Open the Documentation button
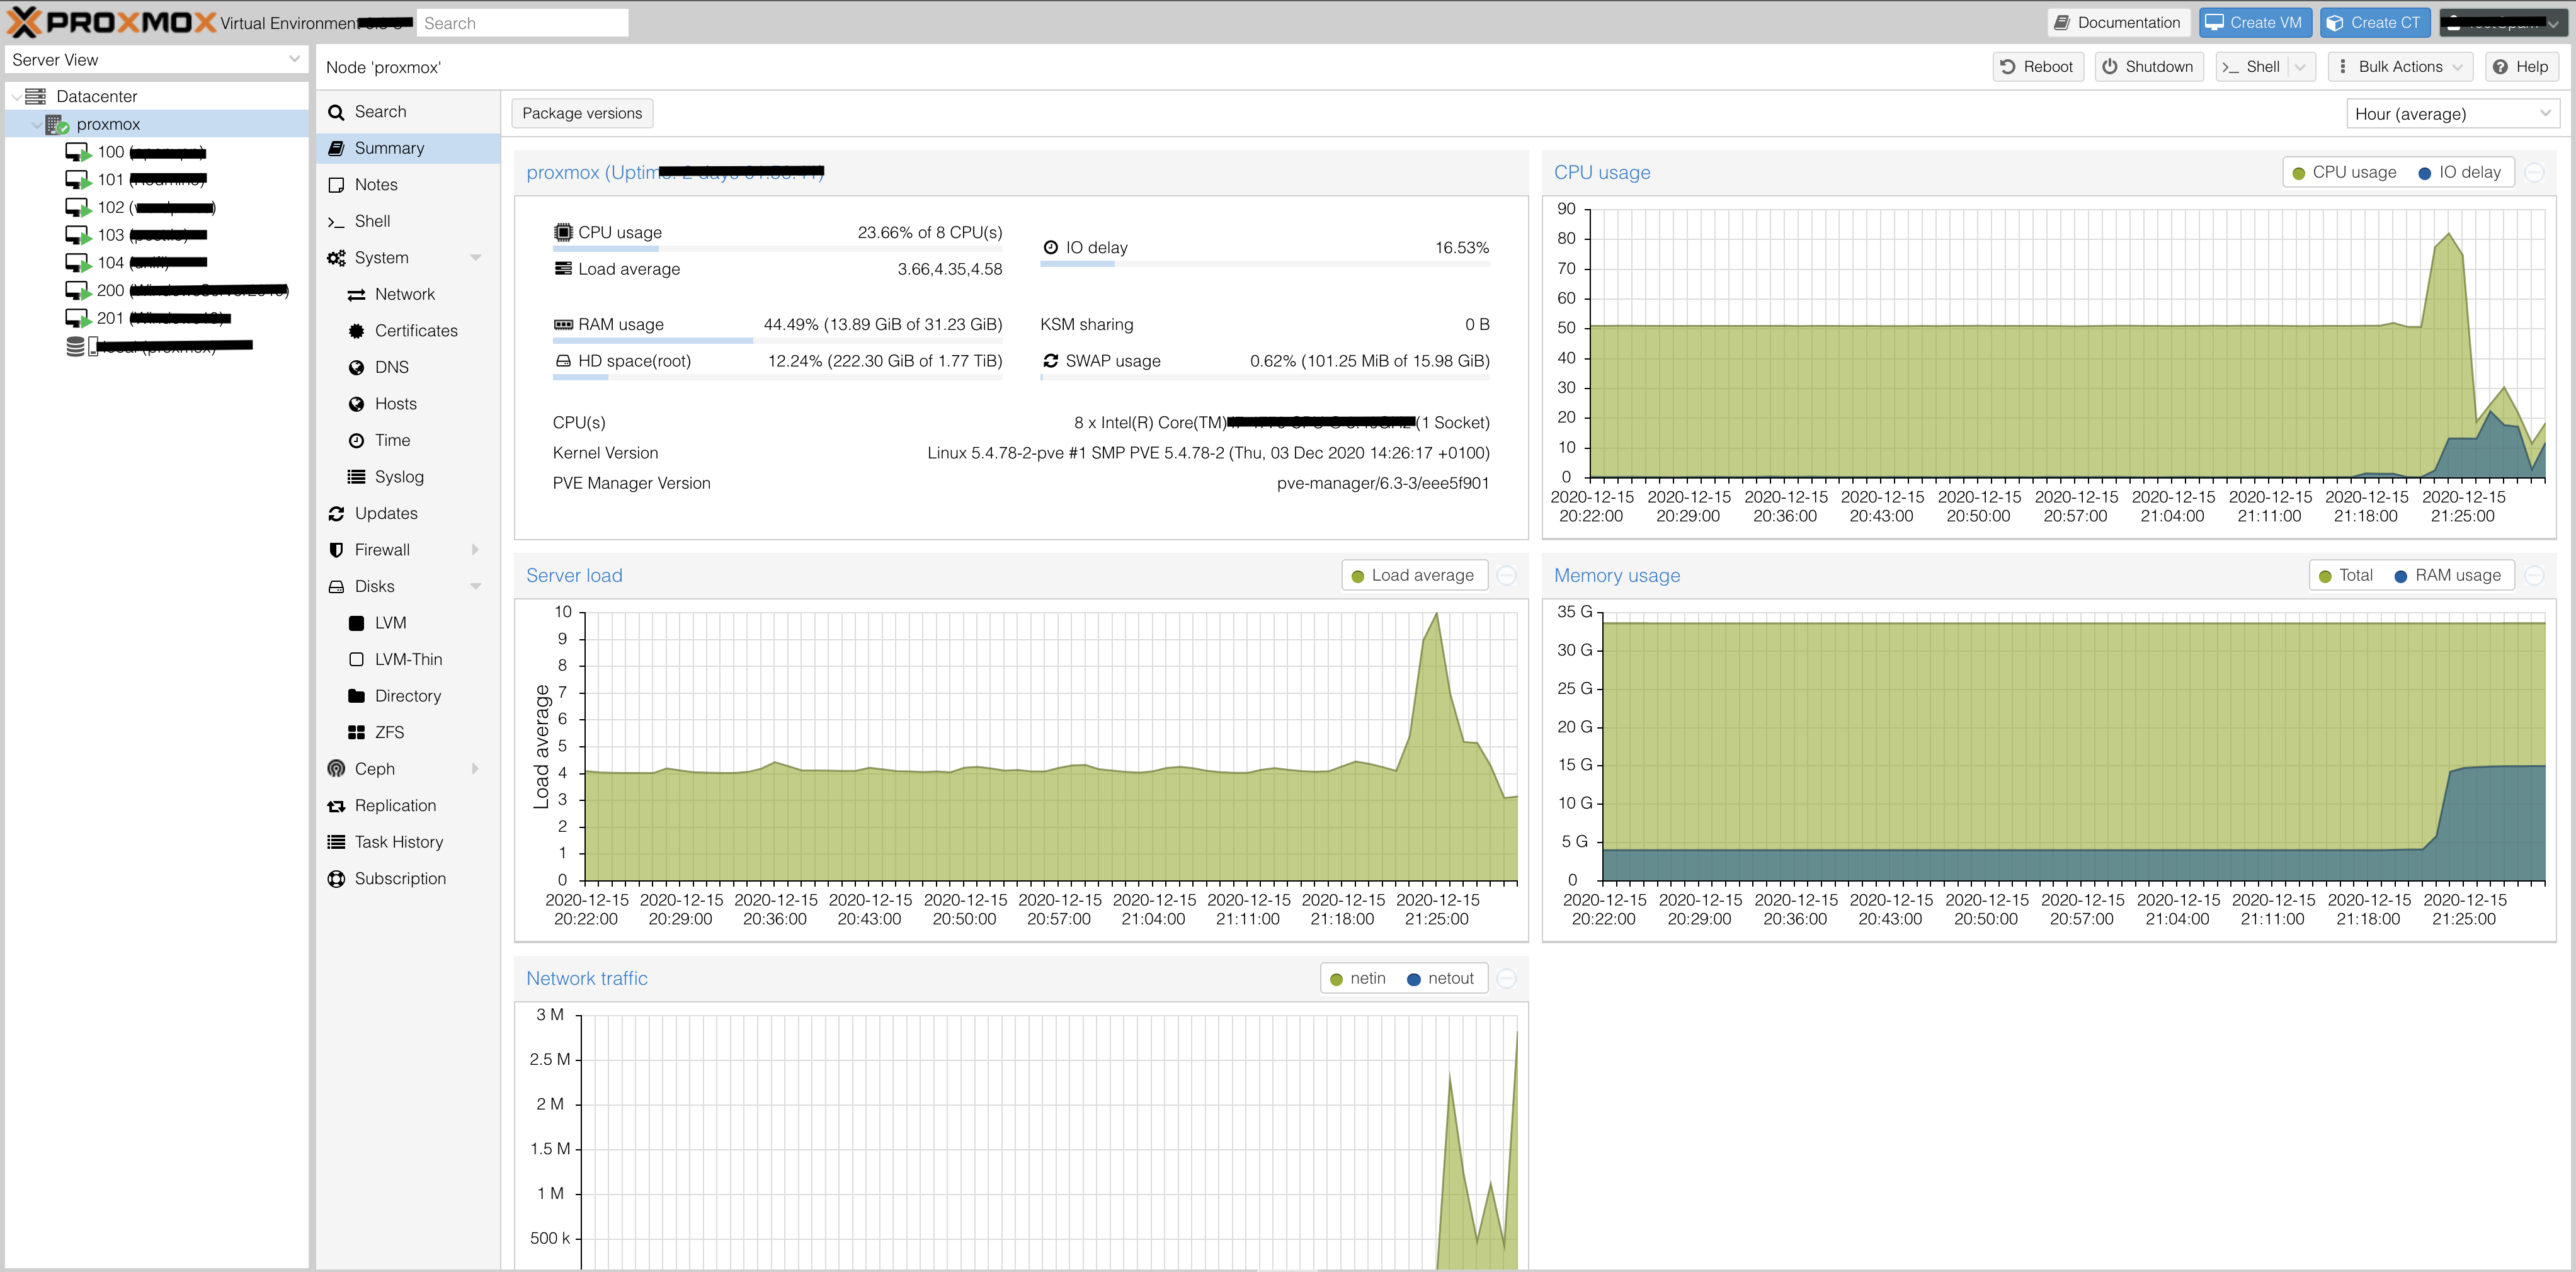2576x1272 pixels. click(2118, 23)
